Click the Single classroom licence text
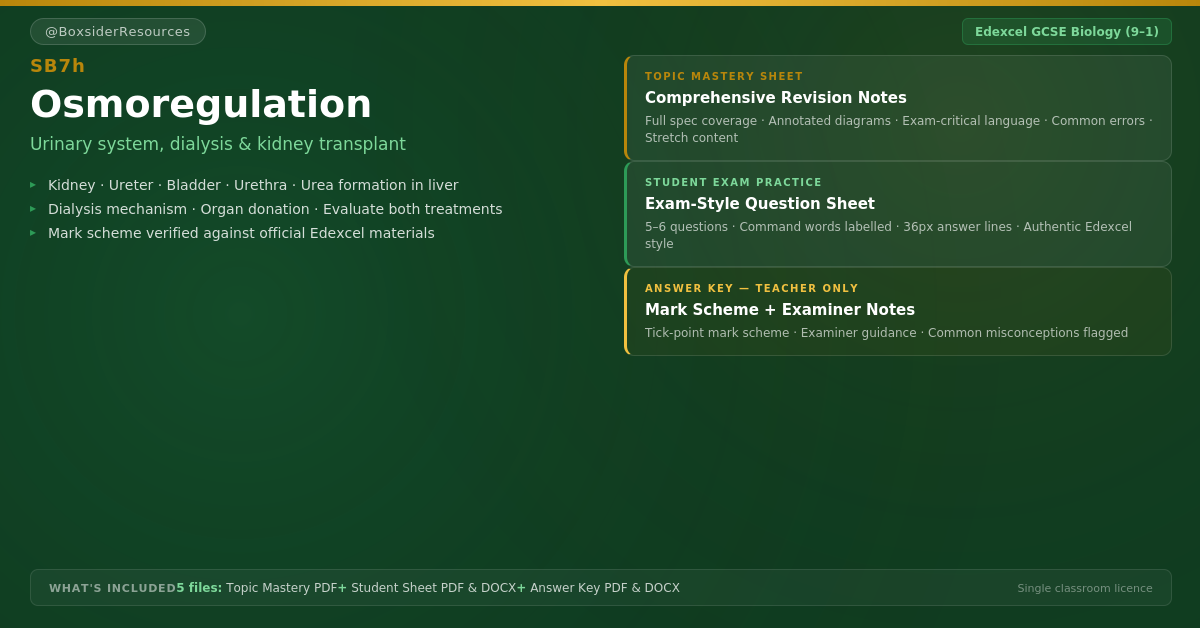 coord(1085,588)
